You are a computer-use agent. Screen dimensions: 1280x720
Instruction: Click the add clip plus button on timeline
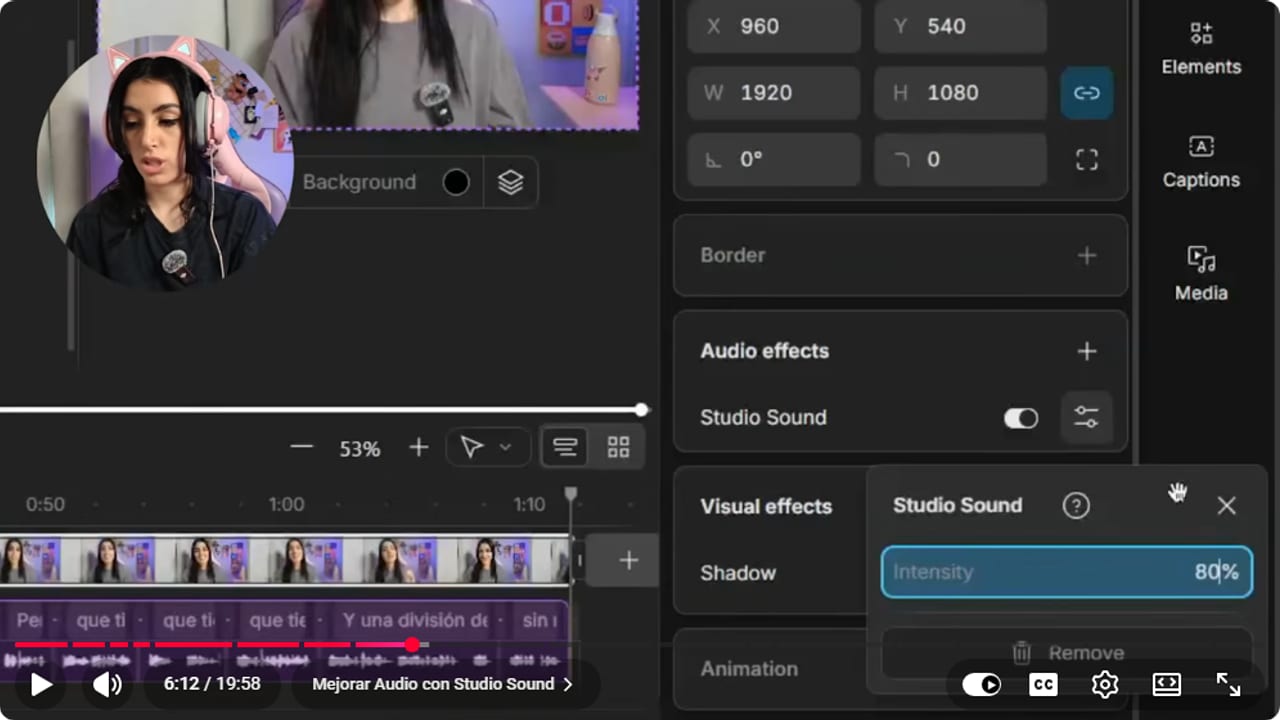pos(628,560)
